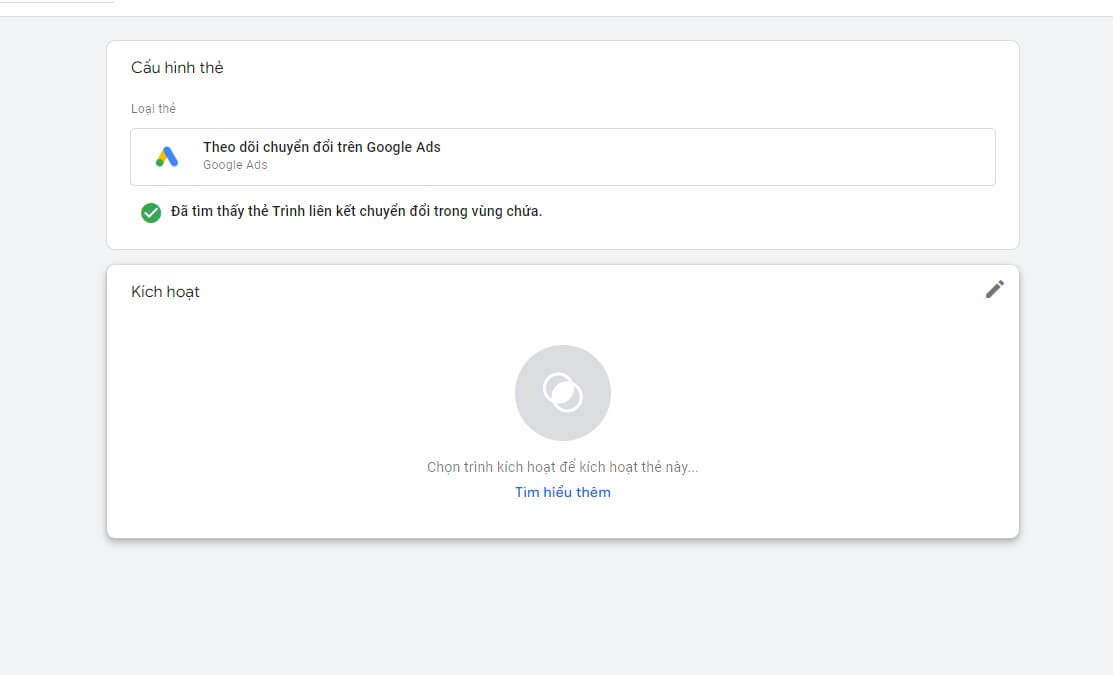Select the Theo dõi chuyển đổi trên Google Ads row
The width and height of the screenshot is (1113, 675).
click(563, 156)
